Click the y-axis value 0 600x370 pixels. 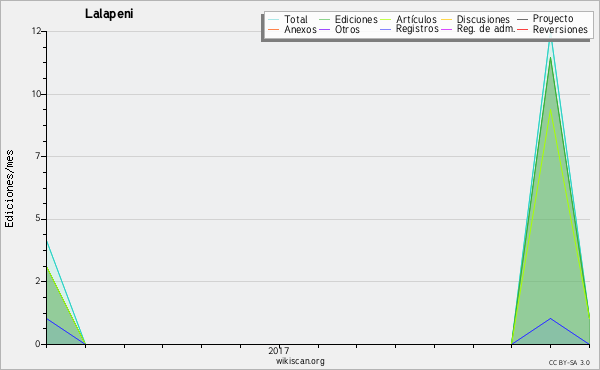point(38,344)
